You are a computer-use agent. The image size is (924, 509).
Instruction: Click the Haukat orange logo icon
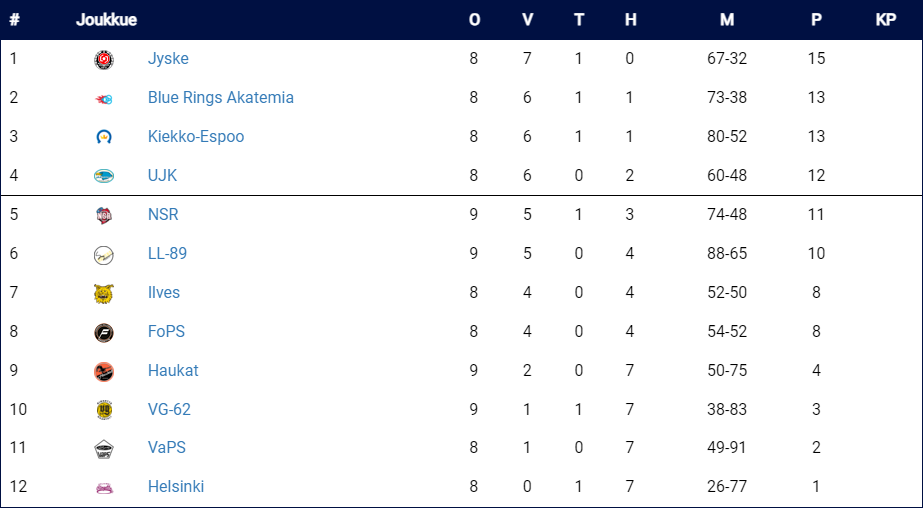pyautogui.click(x=104, y=371)
